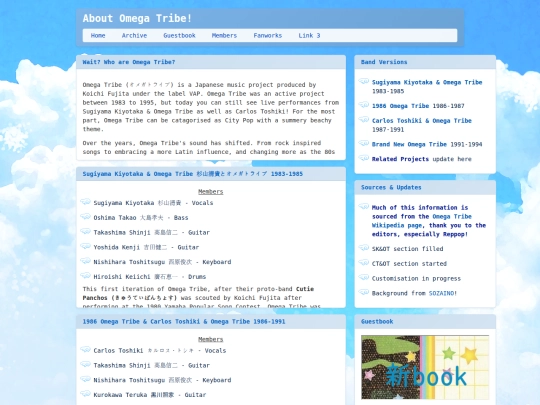This screenshot has height=405, width=540.
Task: Click cloud icon beside Brand New Omega Tribe link
Action: coord(364,143)
